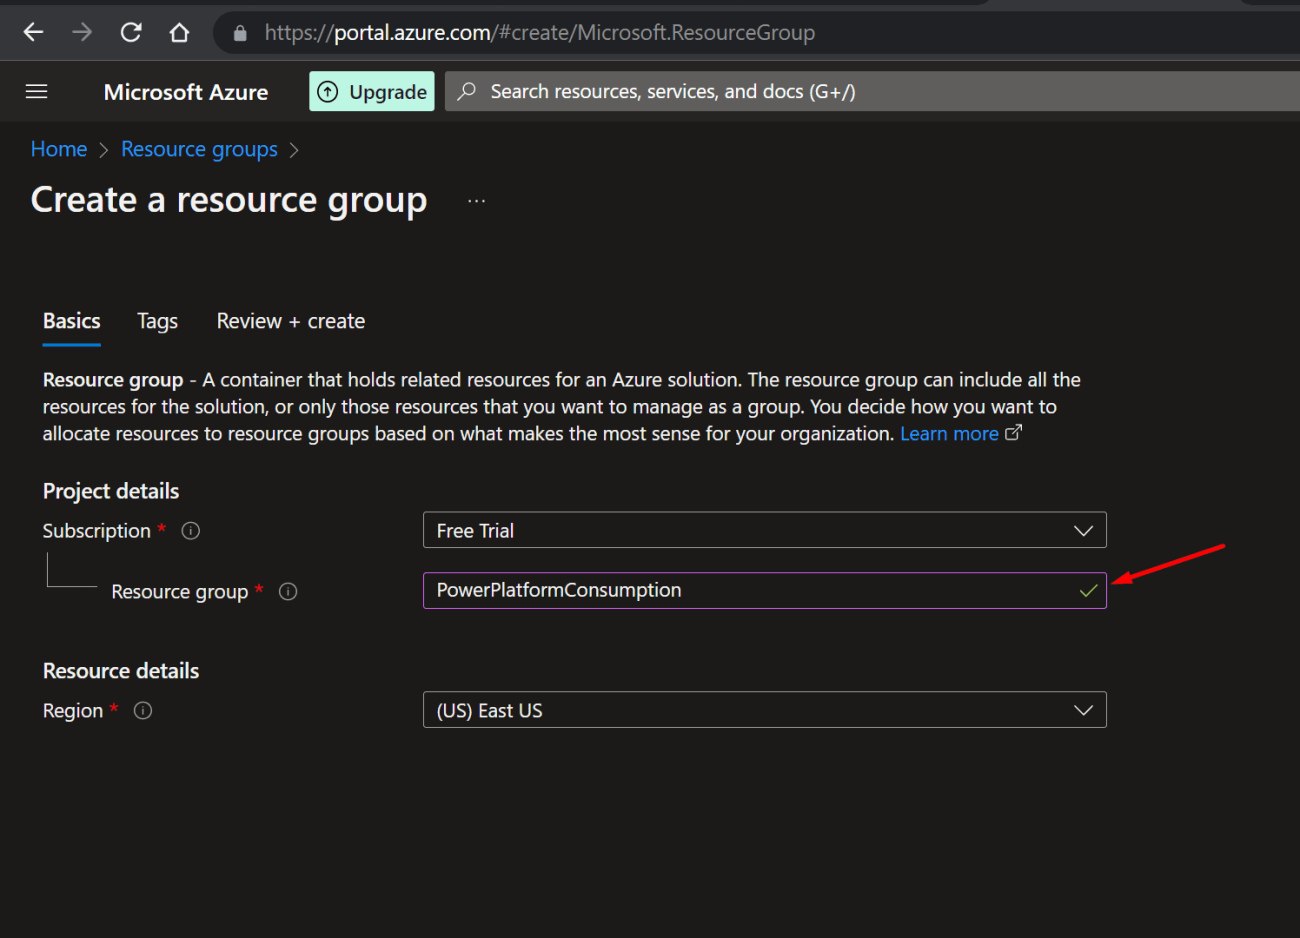Open the Learn more link
The image size is (1300, 938).
coord(950,433)
